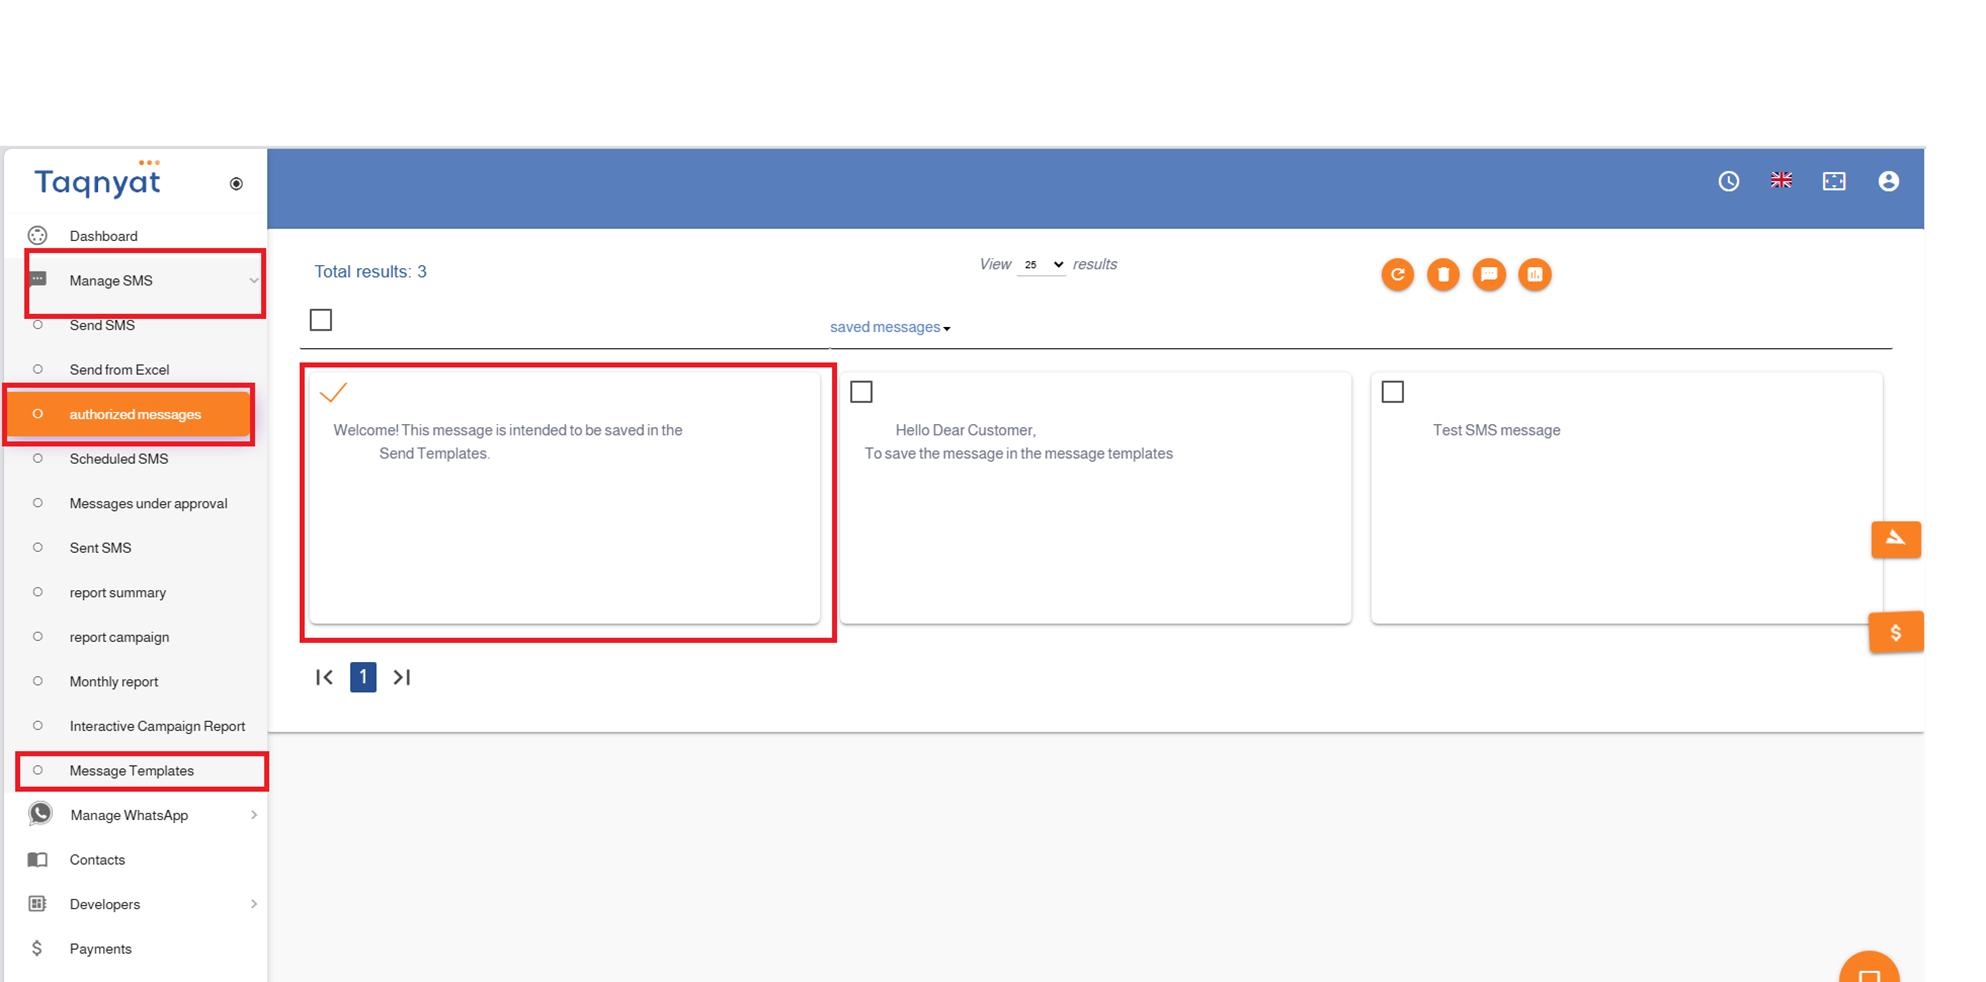Toggle the sidebar pin radio icon
Viewport: 1986px width, 982px height.
click(236, 184)
